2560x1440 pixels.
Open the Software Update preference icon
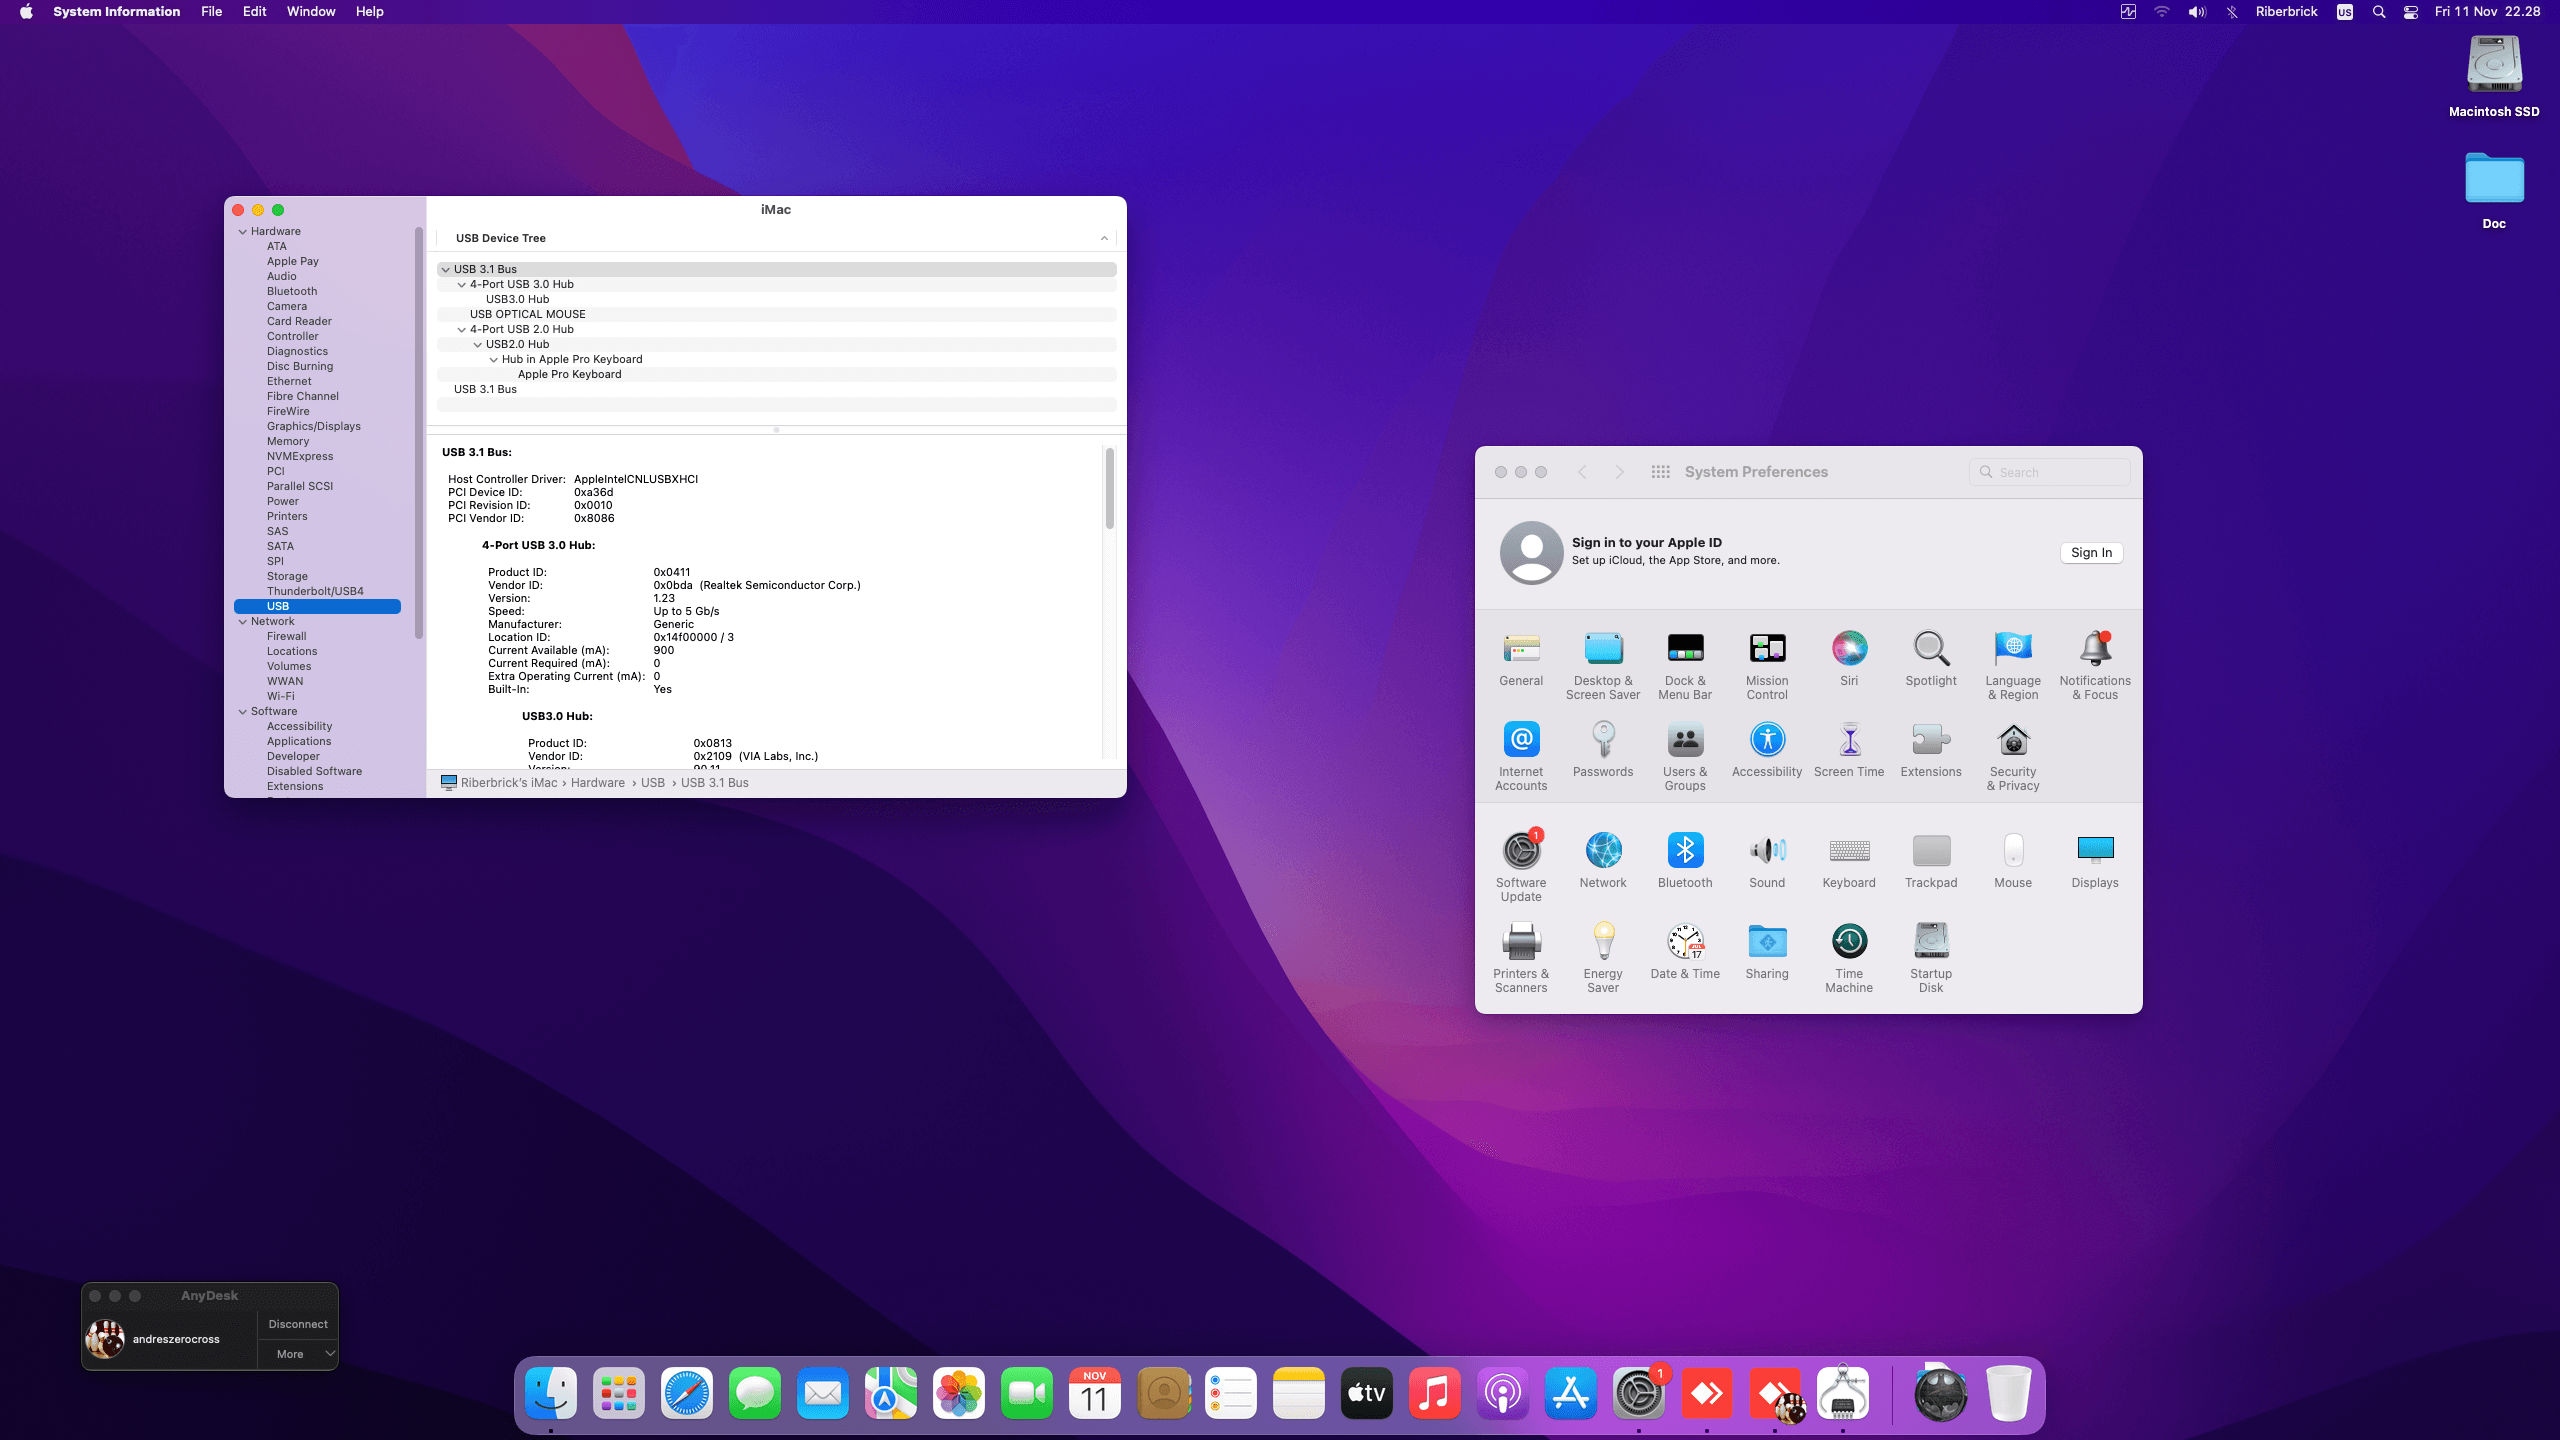pos(1521,851)
